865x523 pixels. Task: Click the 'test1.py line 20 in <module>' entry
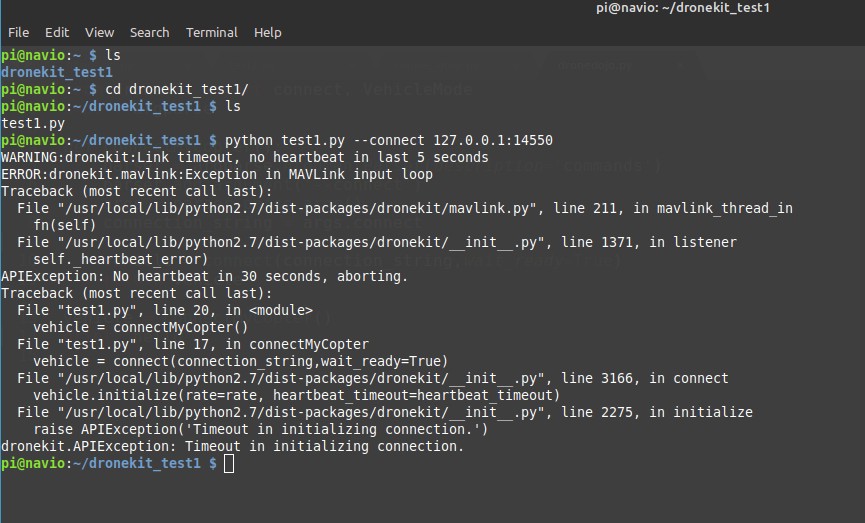165,310
